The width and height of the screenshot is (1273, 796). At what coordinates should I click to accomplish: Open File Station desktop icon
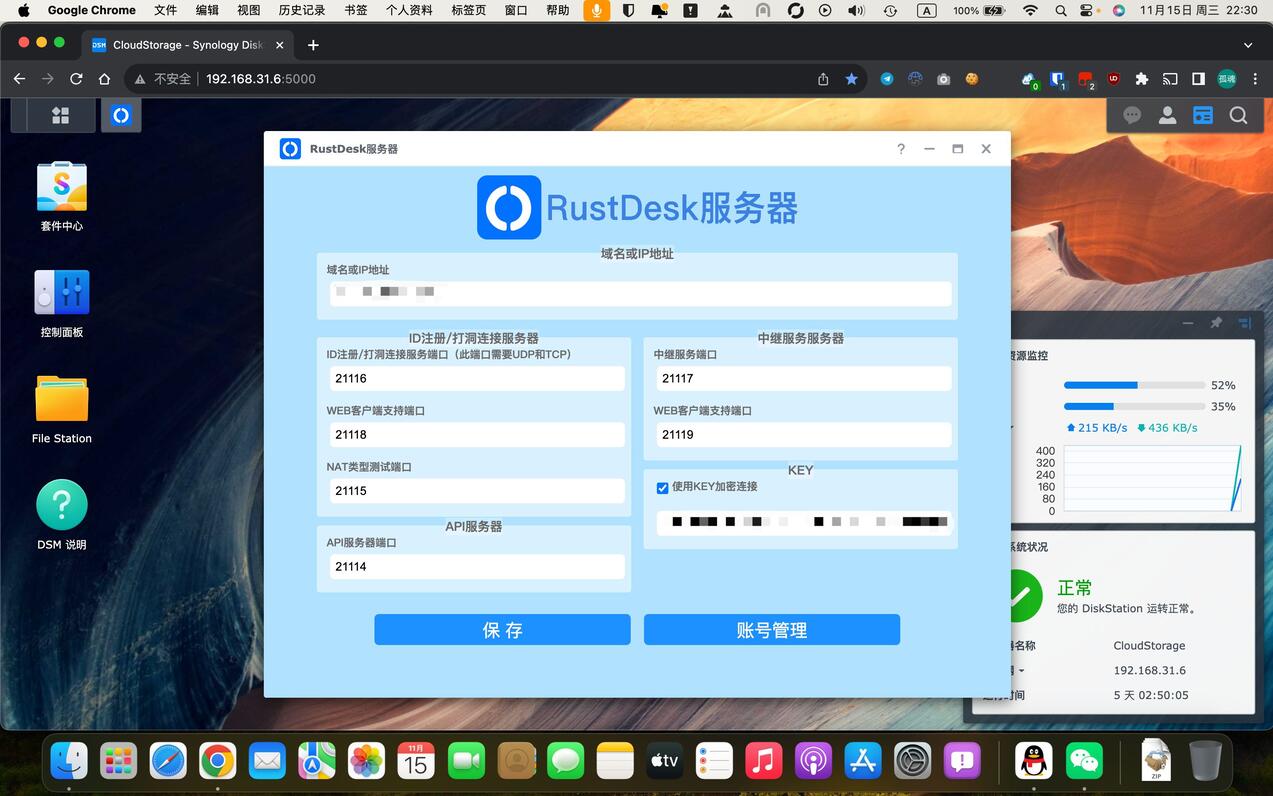coord(62,410)
